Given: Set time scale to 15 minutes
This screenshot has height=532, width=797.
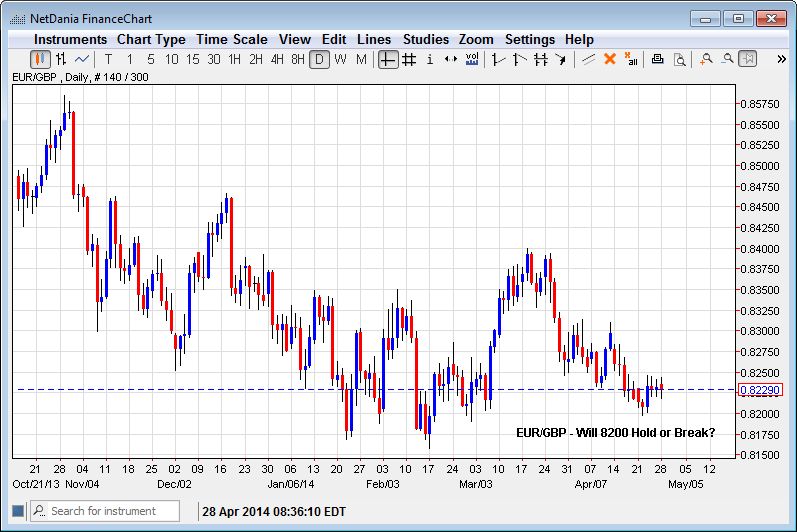Looking at the screenshot, I should (193, 59).
